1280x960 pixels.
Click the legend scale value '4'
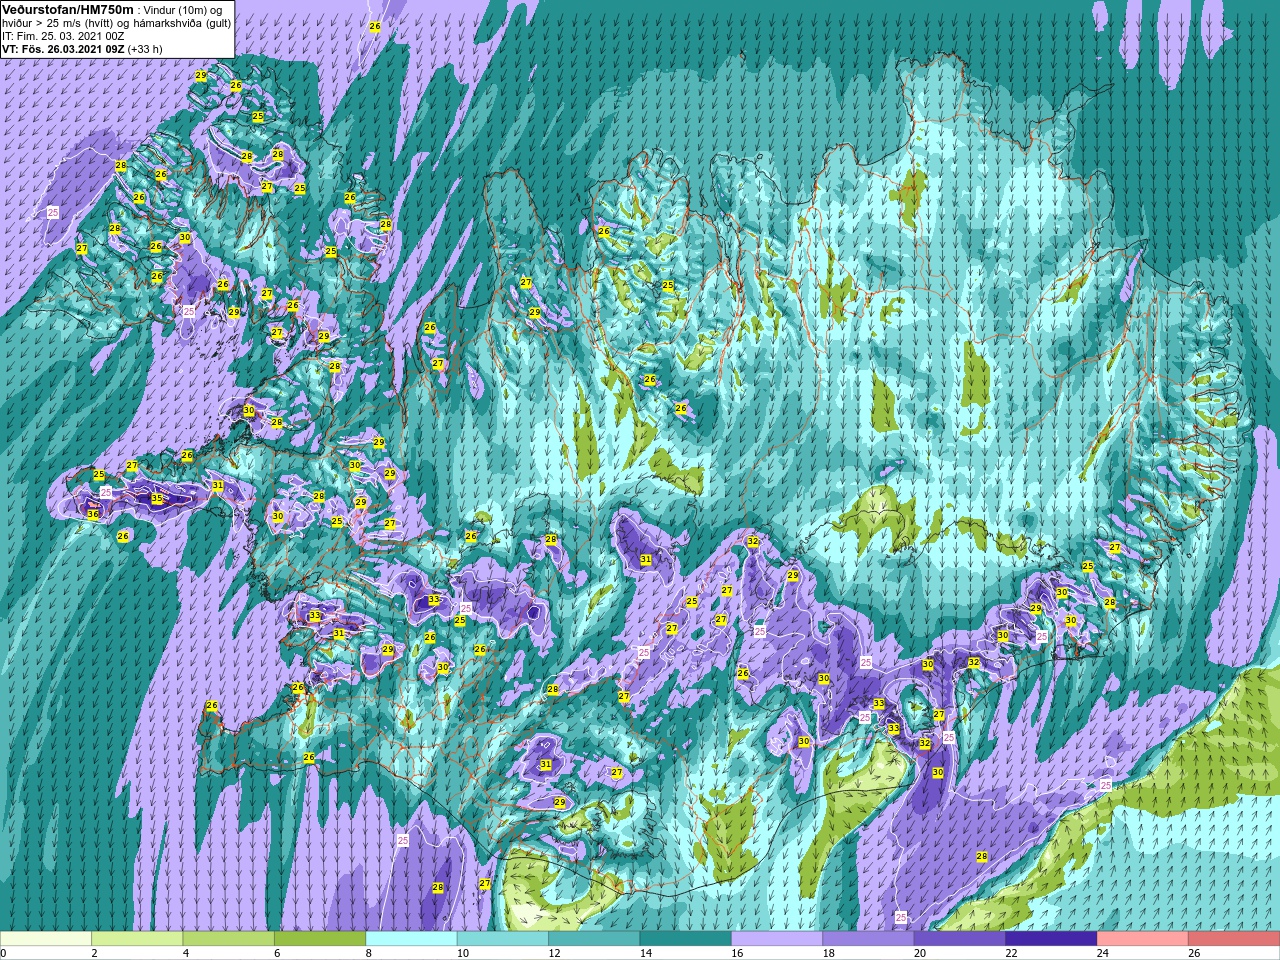click(186, 953)
